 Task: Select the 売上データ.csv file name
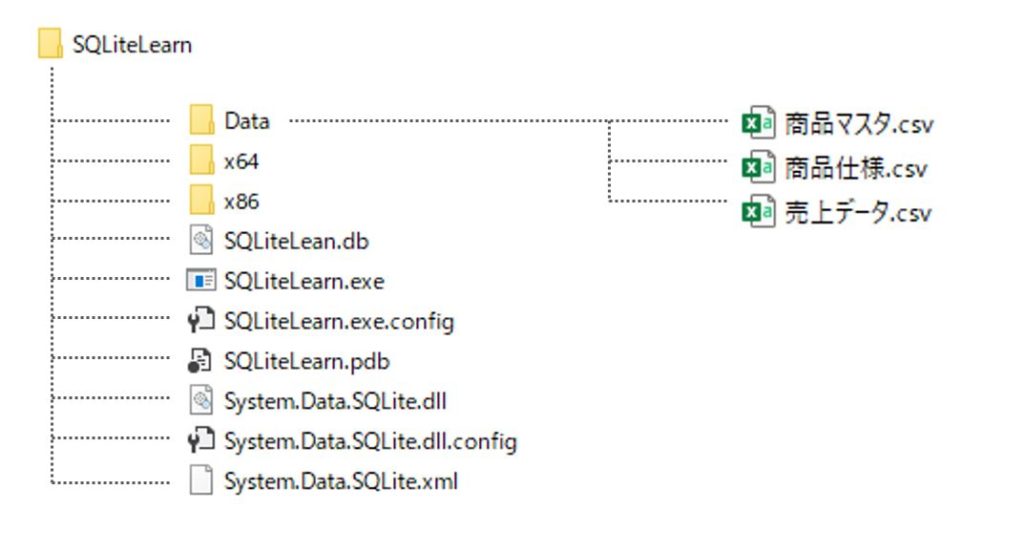tap(858, 212)
